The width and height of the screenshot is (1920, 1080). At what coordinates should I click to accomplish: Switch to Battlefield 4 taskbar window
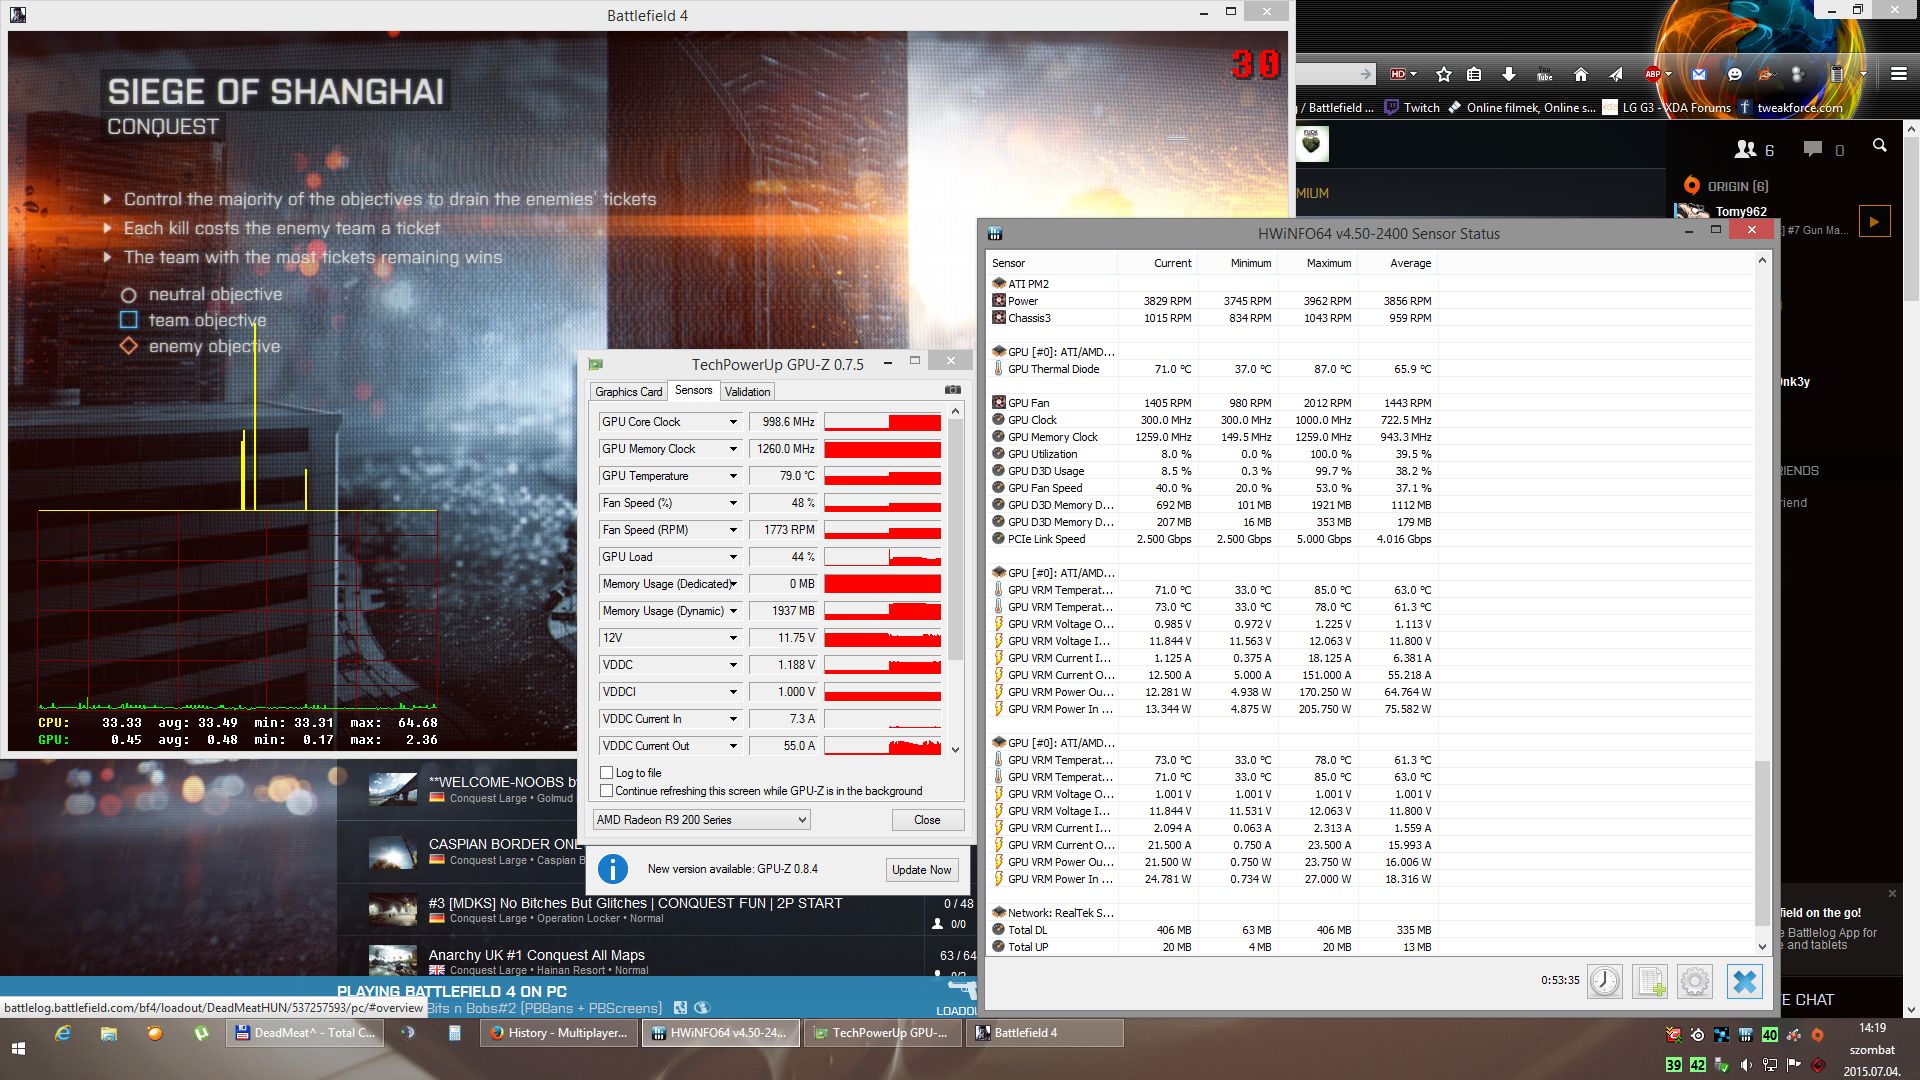tap(1044, 1033)
